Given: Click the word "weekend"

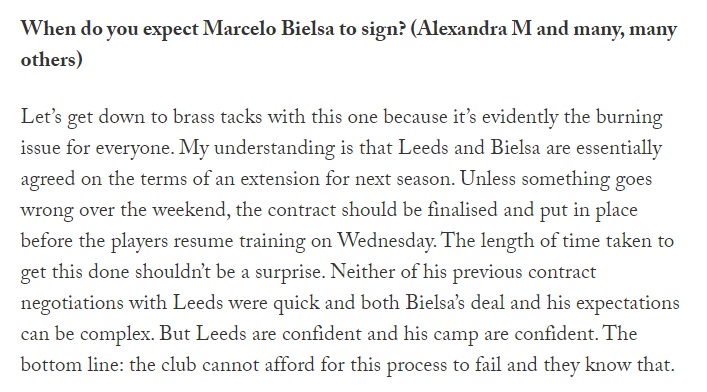Looking at the screenshot, I should coord(190,210).
